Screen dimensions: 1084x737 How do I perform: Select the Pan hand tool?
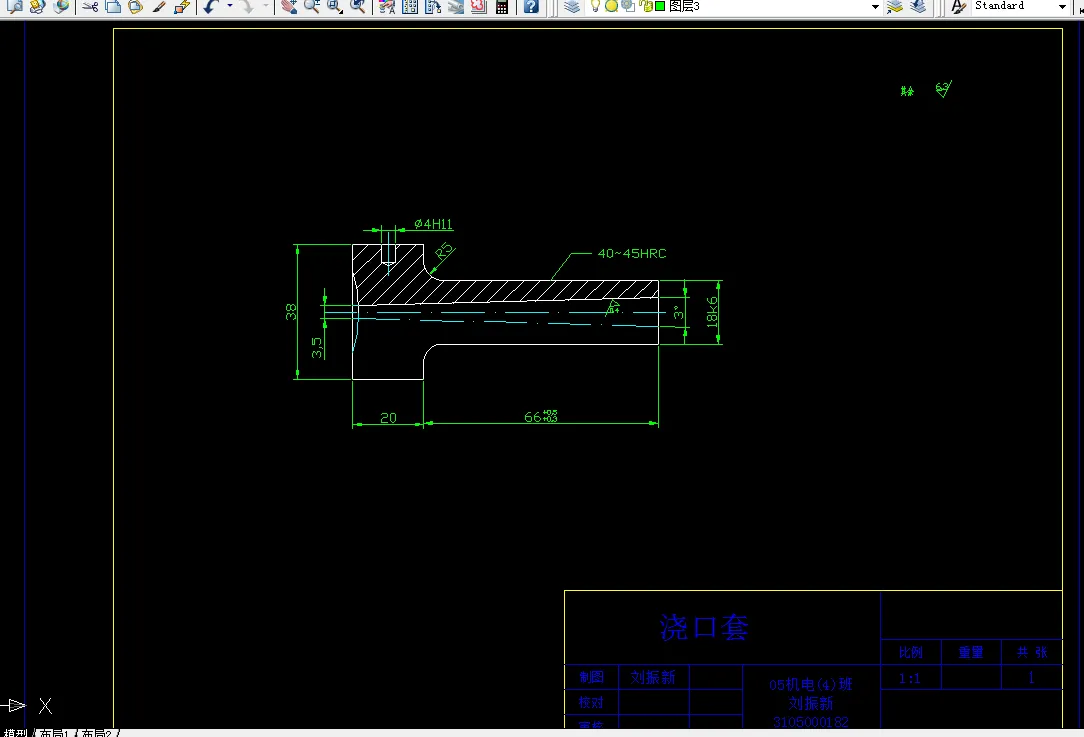coord(289,7)
